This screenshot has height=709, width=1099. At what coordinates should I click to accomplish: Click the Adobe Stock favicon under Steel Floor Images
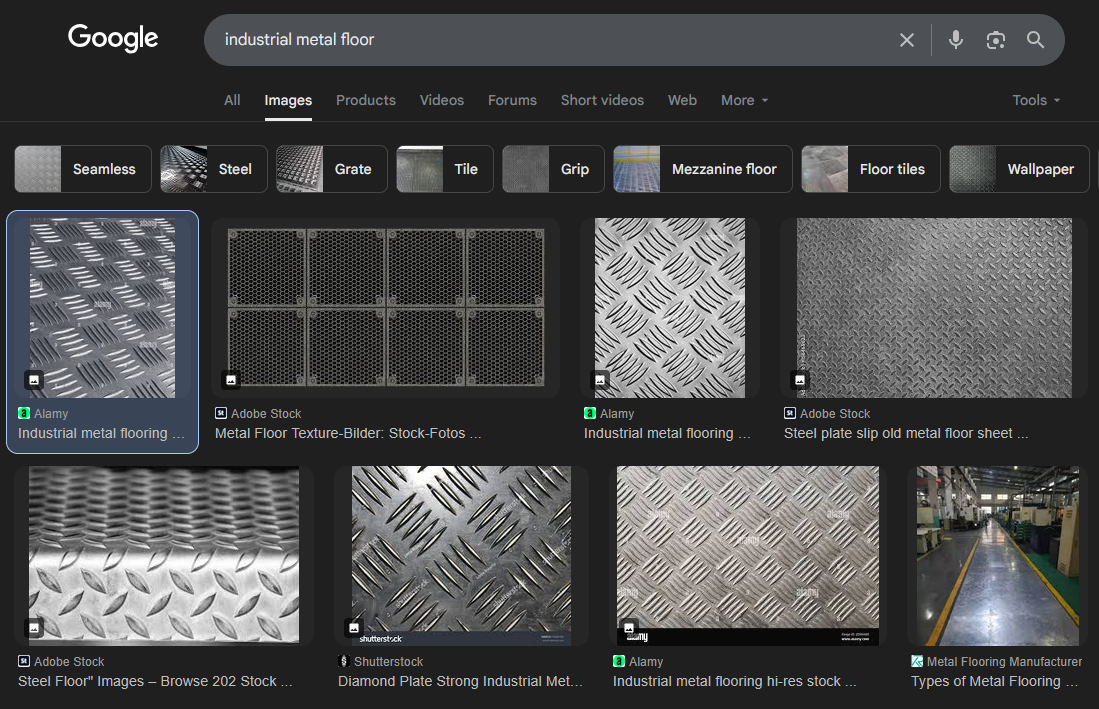click(24, 661)
